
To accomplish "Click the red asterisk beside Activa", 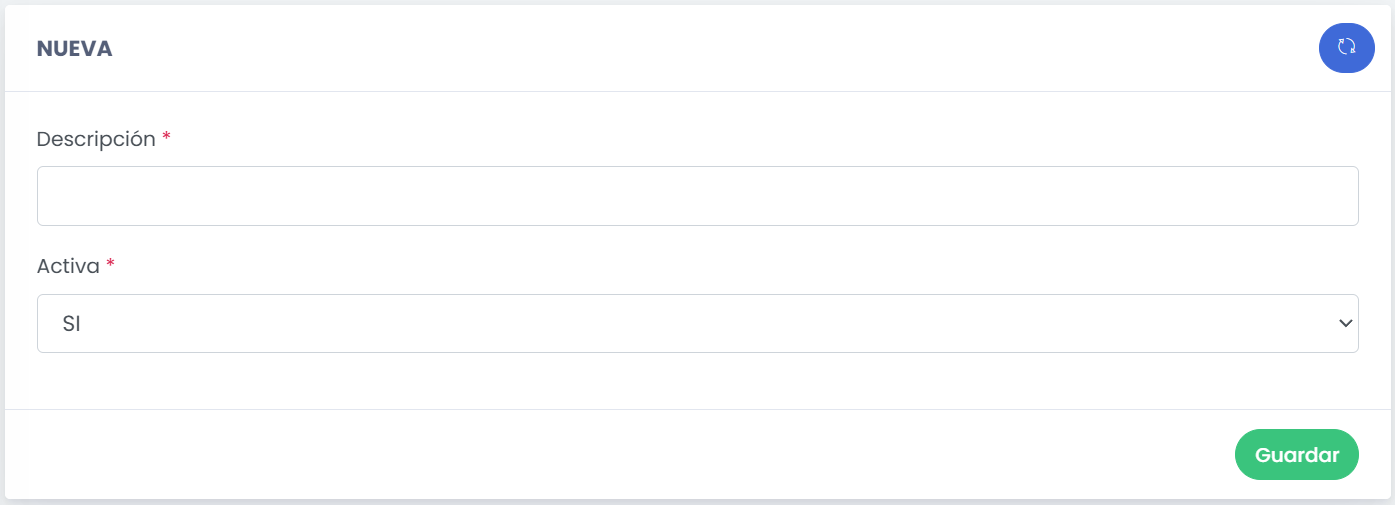I will click(111, 267).
